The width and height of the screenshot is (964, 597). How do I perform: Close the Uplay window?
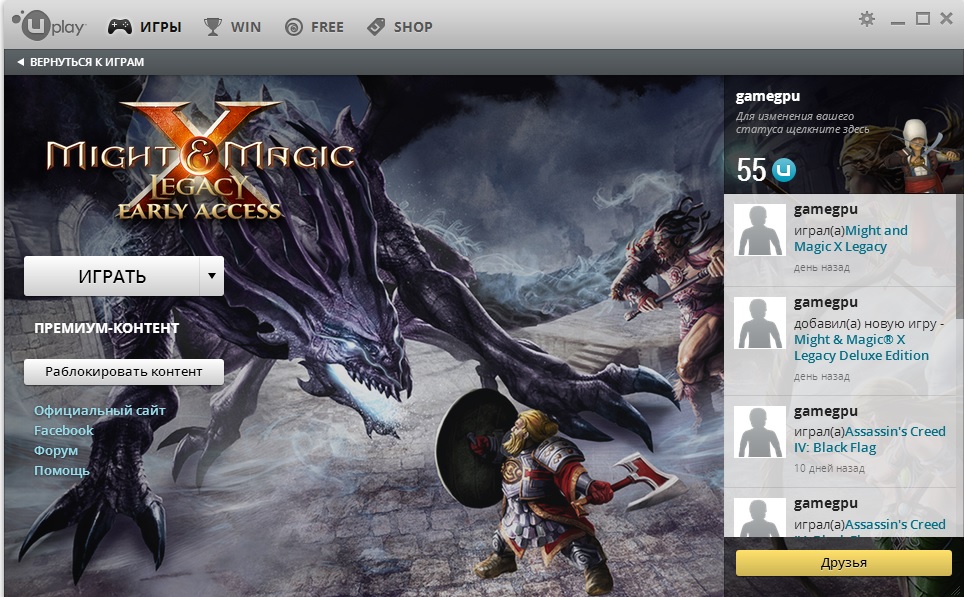click(947, 19)
